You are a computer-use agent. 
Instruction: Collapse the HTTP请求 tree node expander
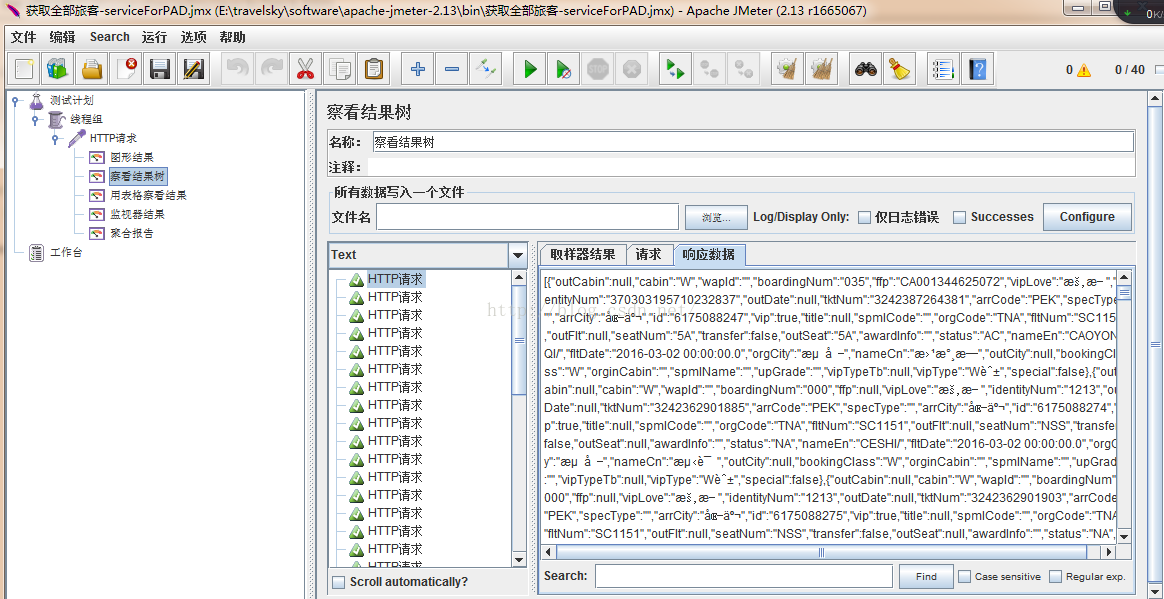click(54, 139)
